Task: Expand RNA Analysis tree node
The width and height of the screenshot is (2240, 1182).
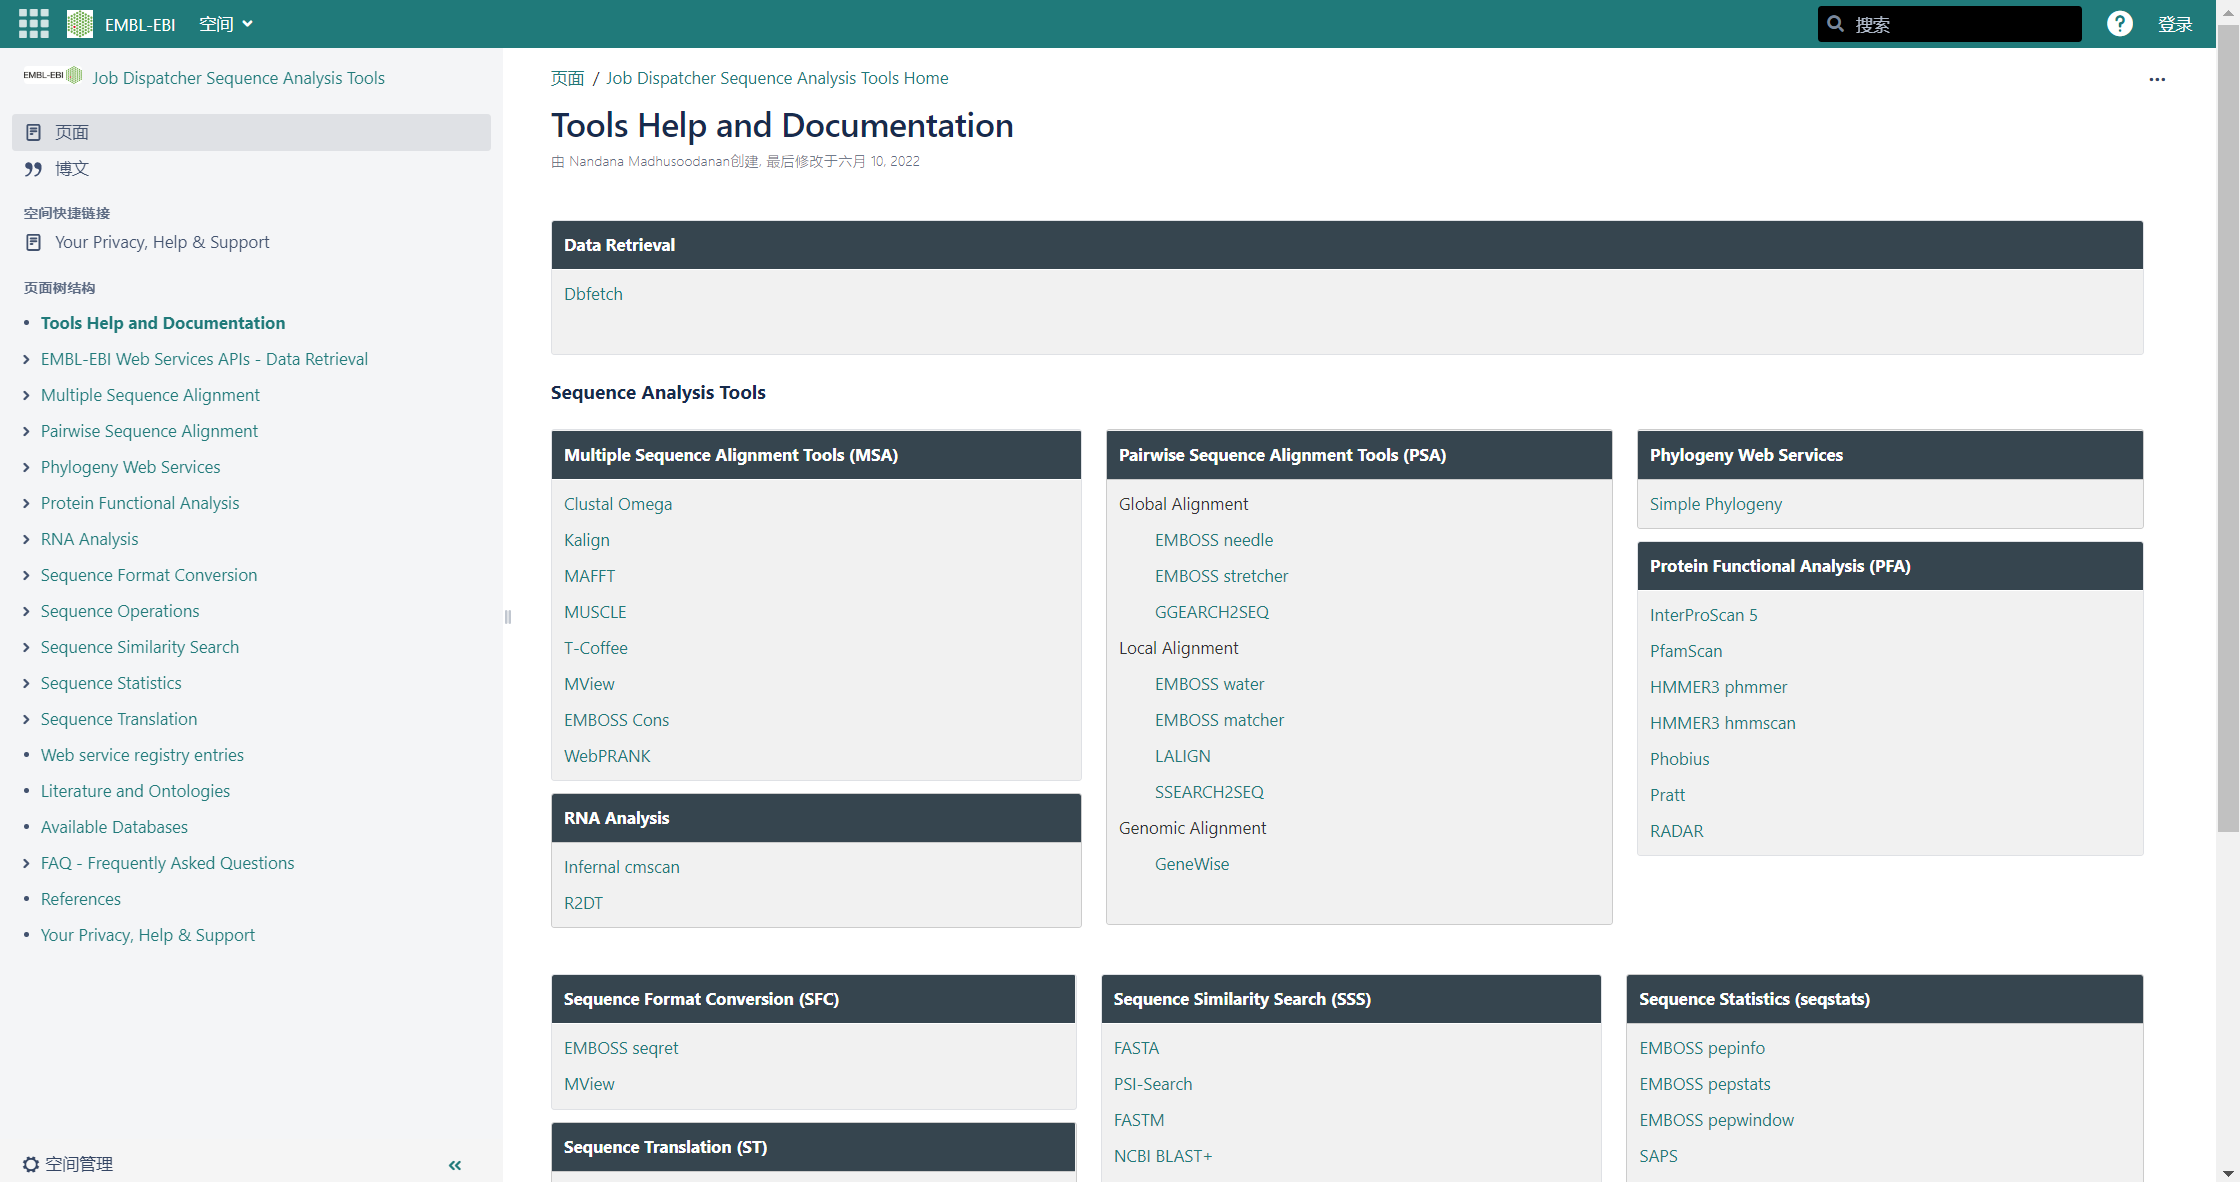Action: 26,539
